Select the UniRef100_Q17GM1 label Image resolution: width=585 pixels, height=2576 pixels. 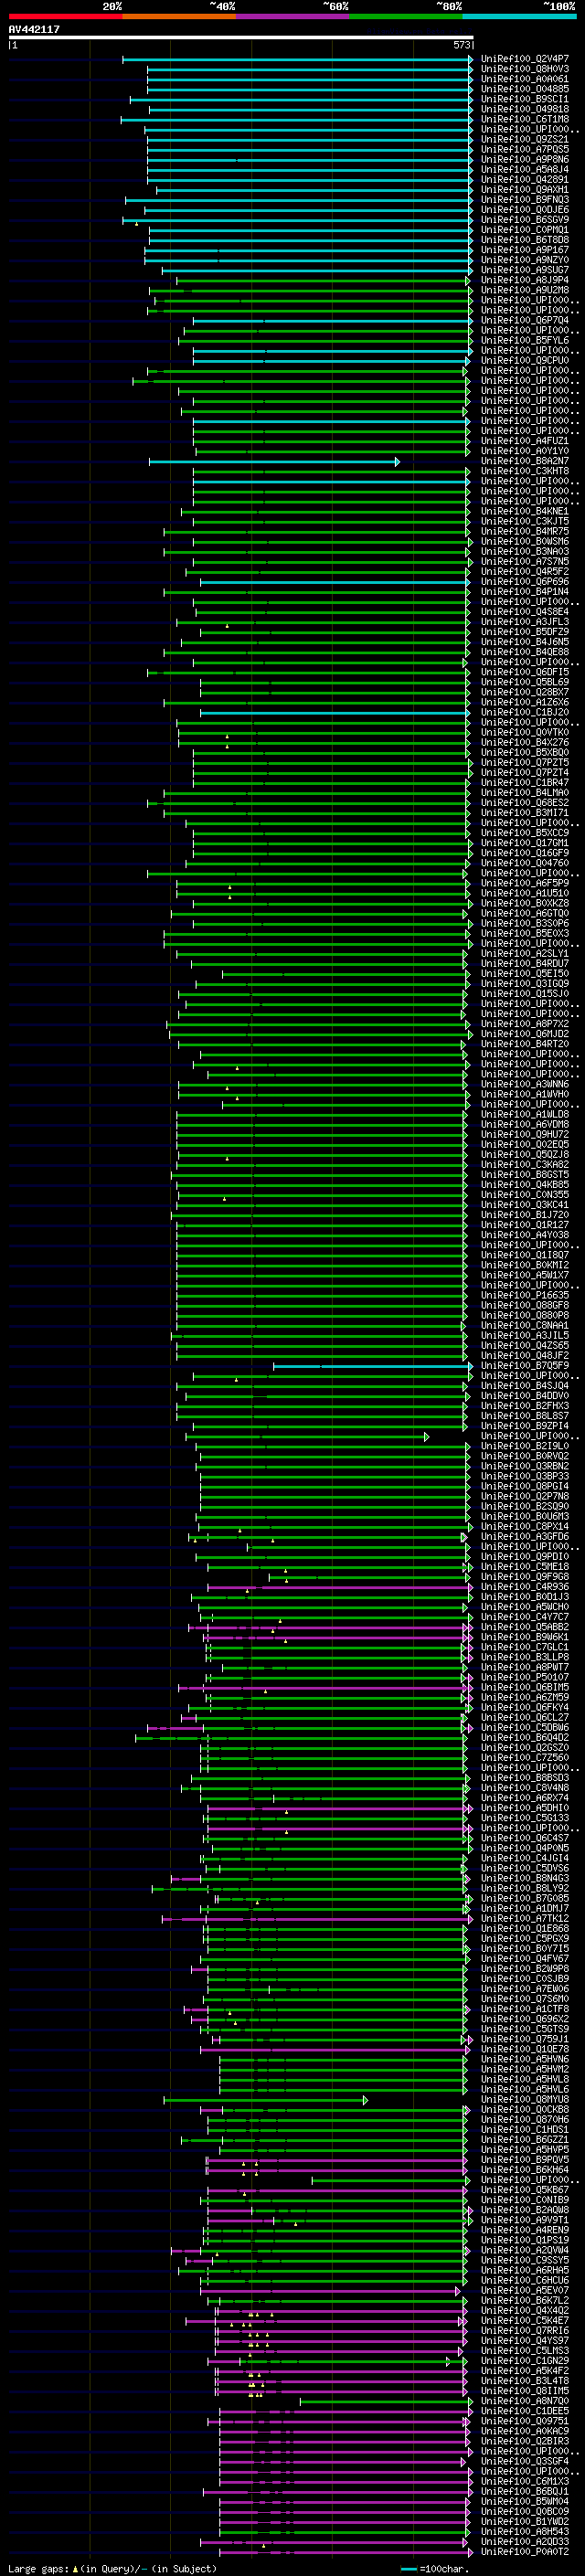pos(525,843)
